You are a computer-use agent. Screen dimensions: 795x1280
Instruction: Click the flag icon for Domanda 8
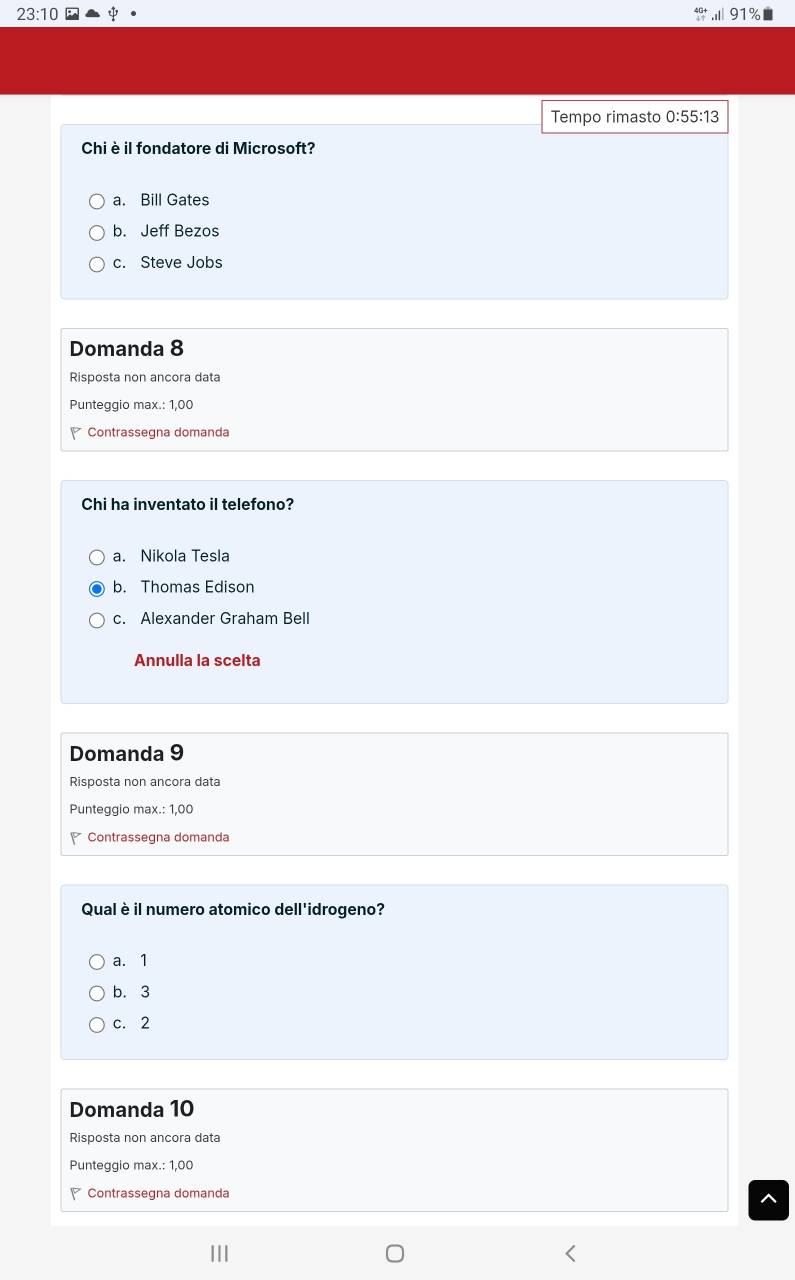76,433
